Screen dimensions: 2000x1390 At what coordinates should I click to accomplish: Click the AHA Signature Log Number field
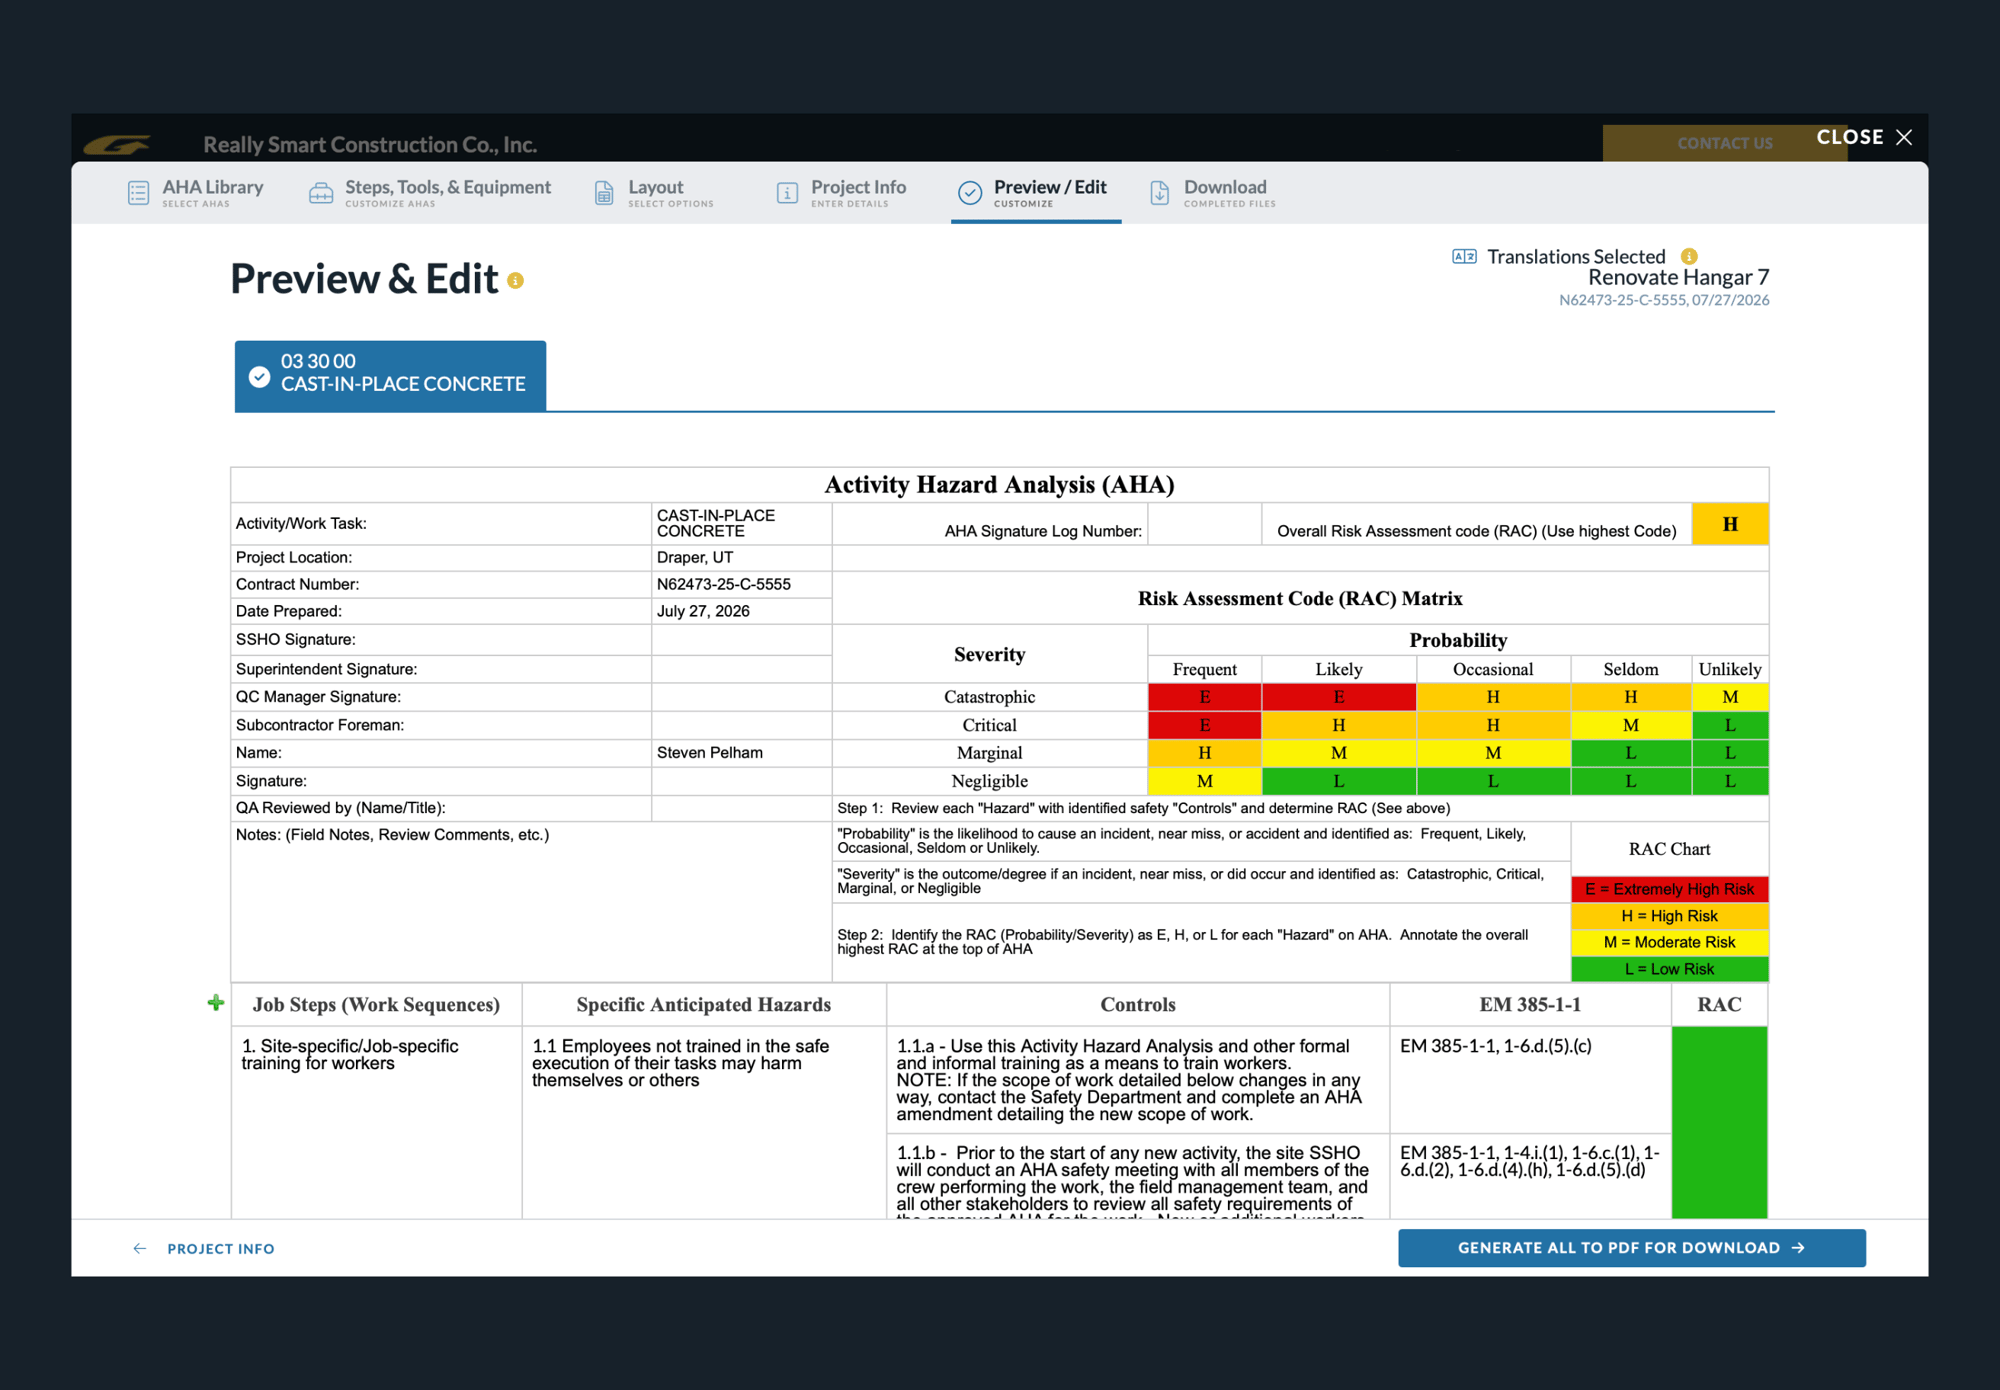tap(1204, 524)
